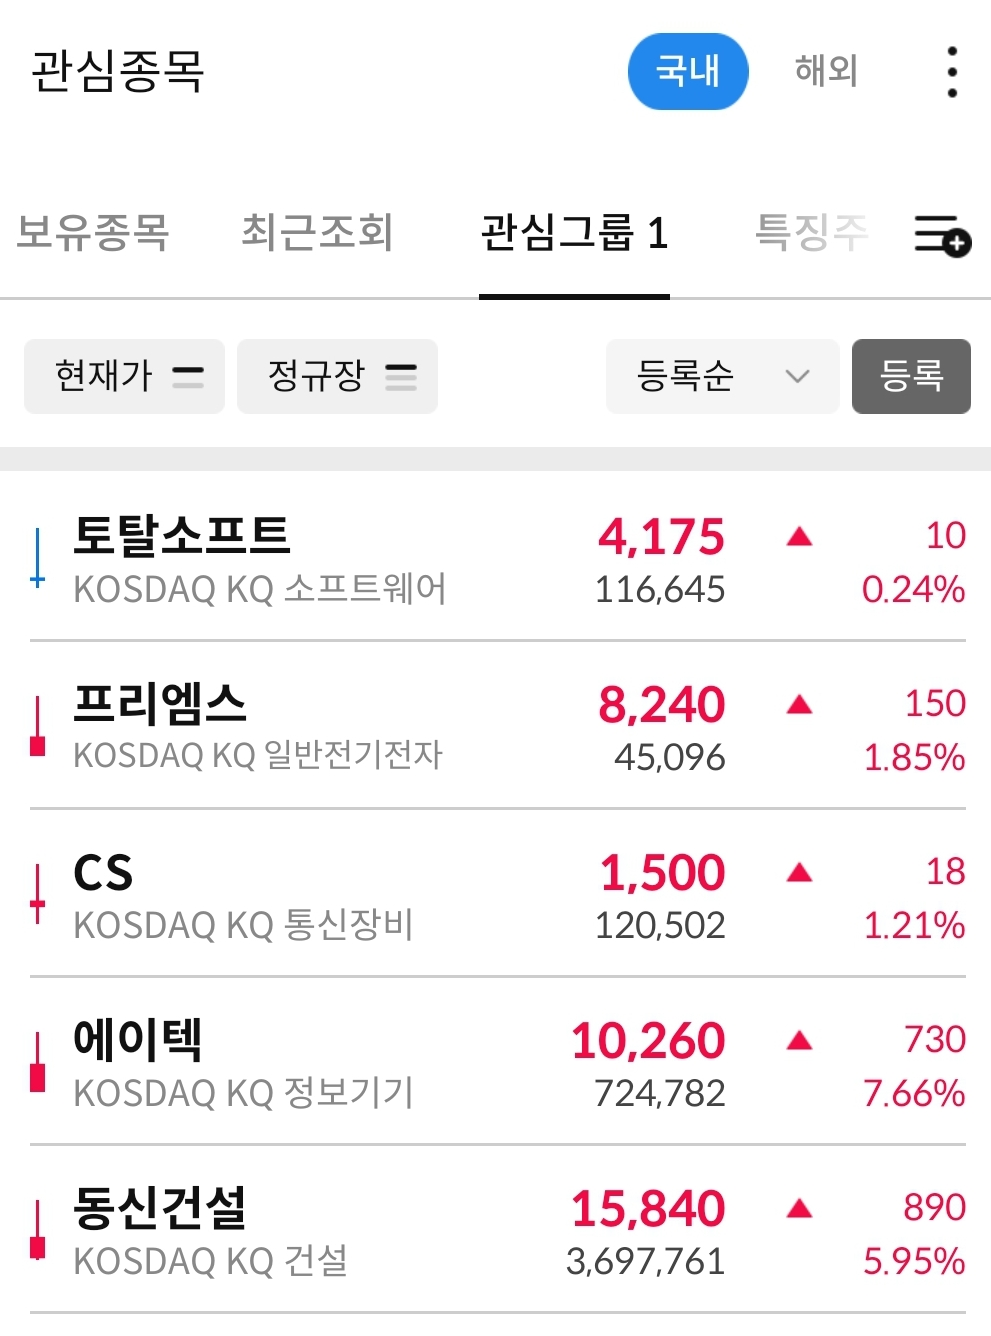Tap the group list edit icon
991x1336 pixels.
[942, 236]
